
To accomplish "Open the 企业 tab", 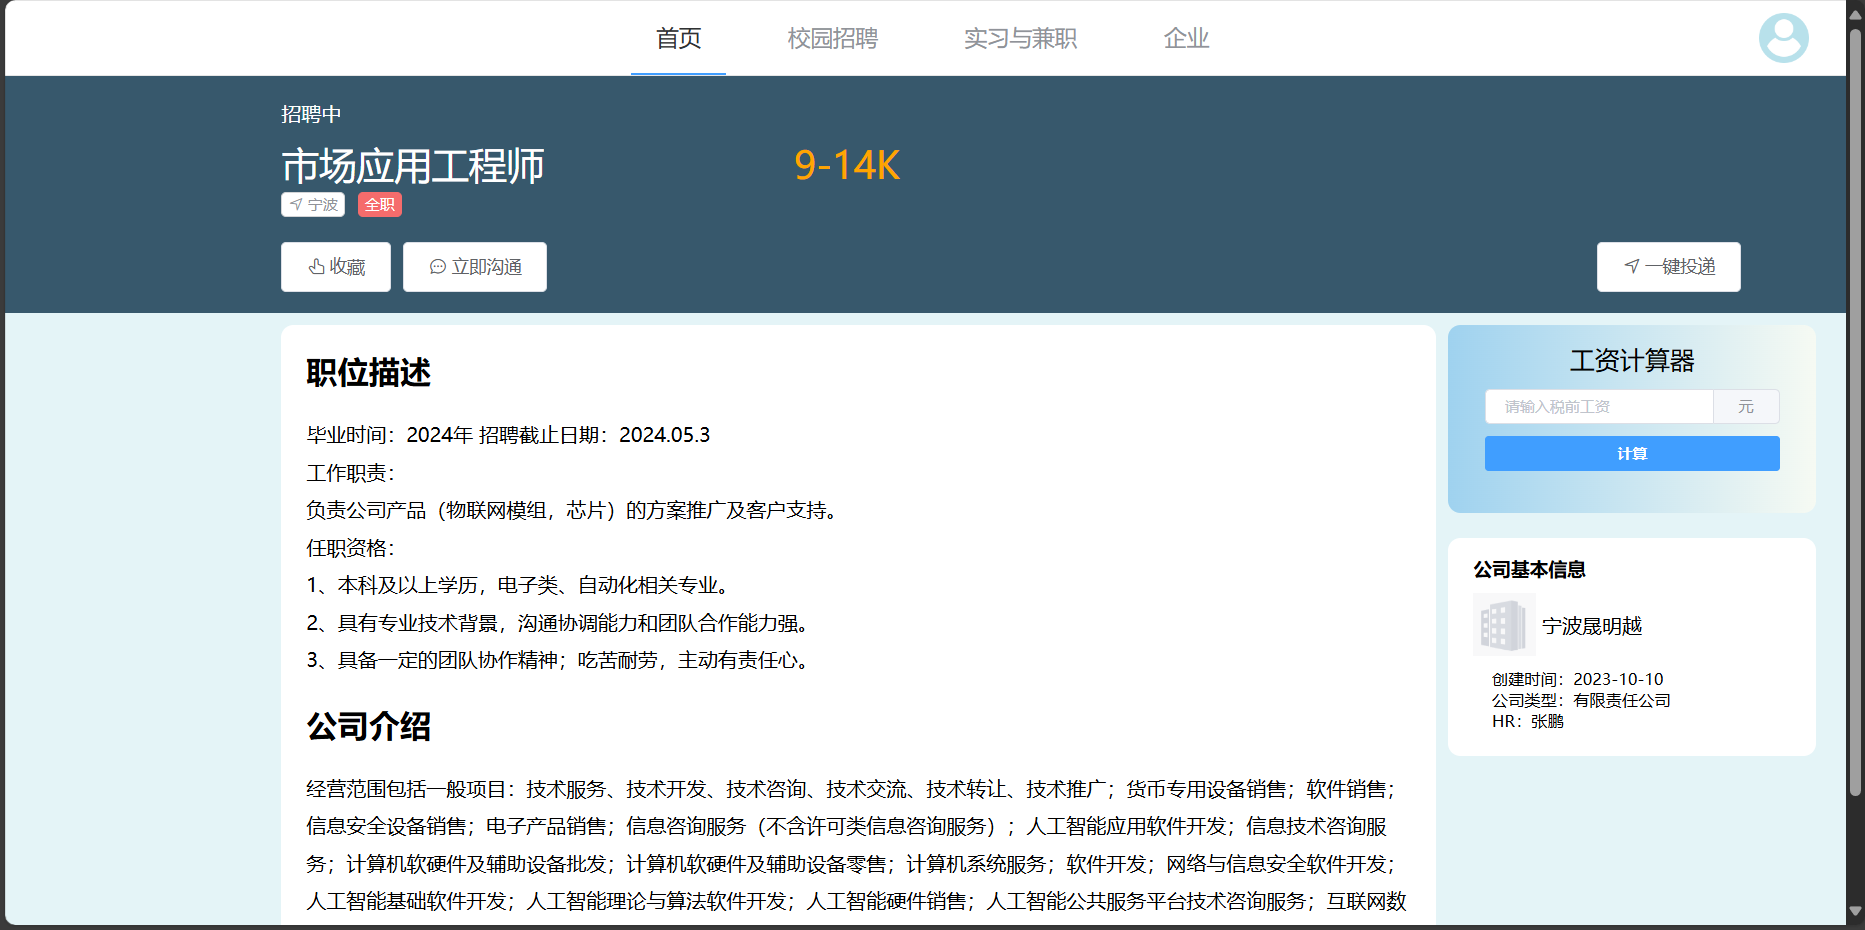I will 1186,38.
